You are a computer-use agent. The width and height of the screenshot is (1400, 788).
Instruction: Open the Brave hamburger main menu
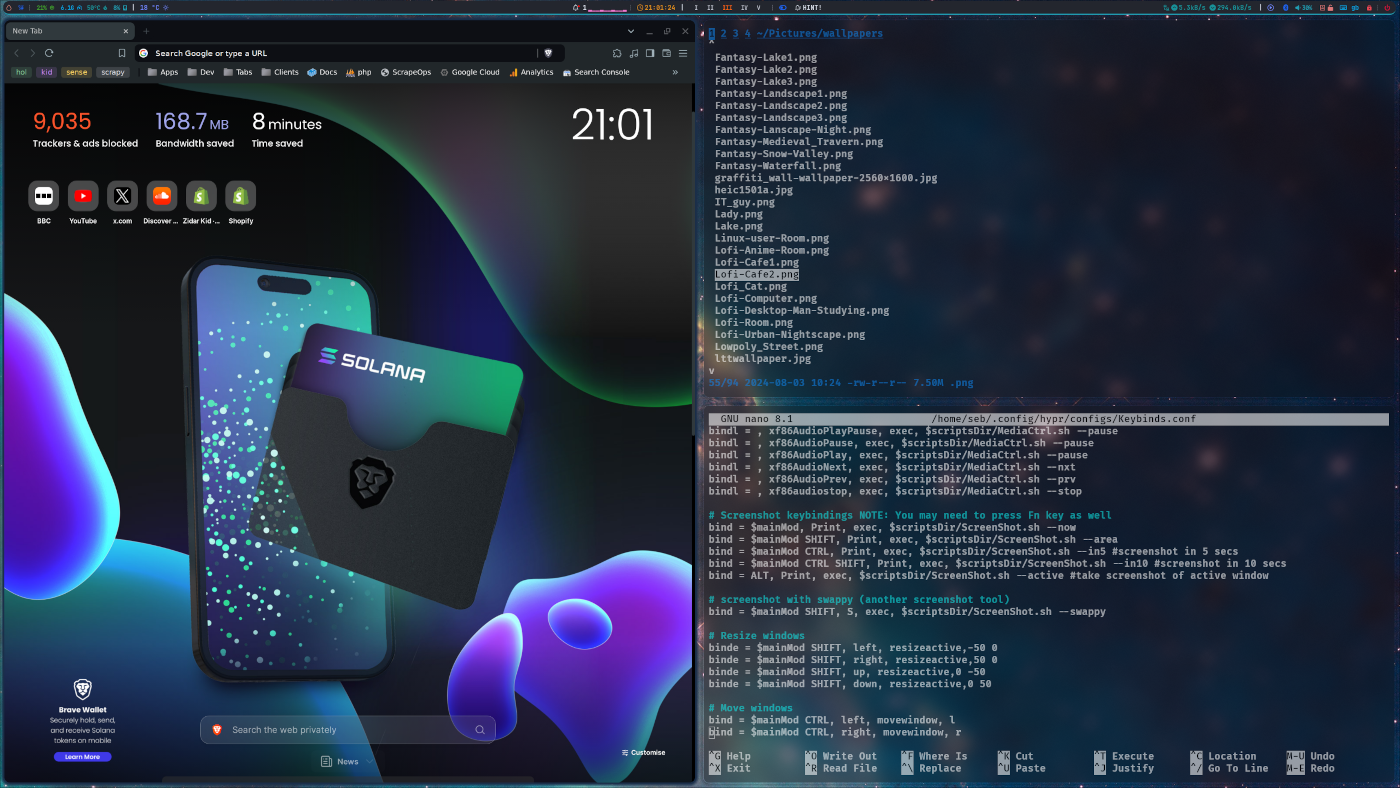(x=683, y=53)
